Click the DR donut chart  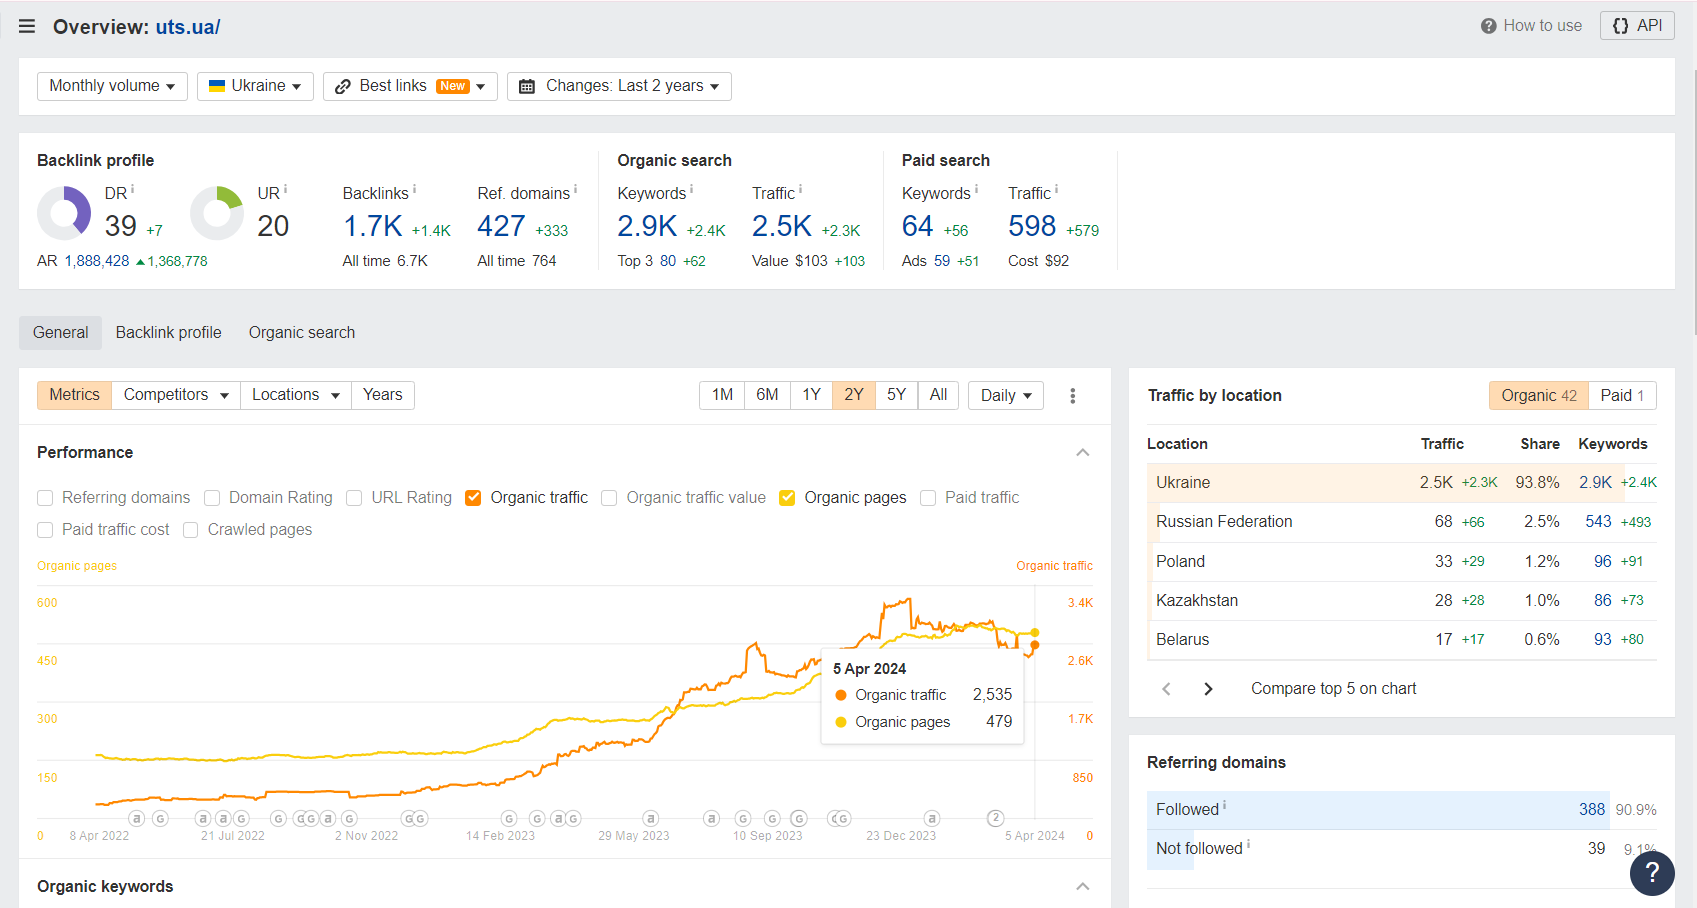click(x=64, y=213)
